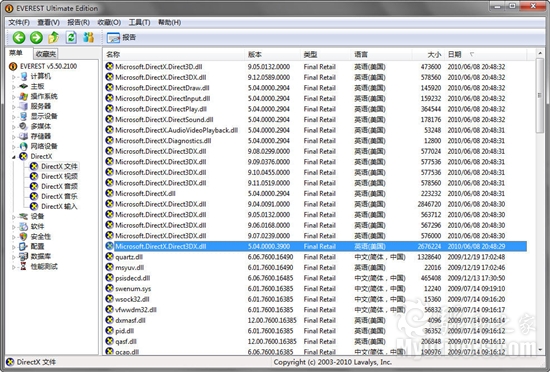Select the swenum.sys row
The image size is (550, 372).
pos(315,289)
